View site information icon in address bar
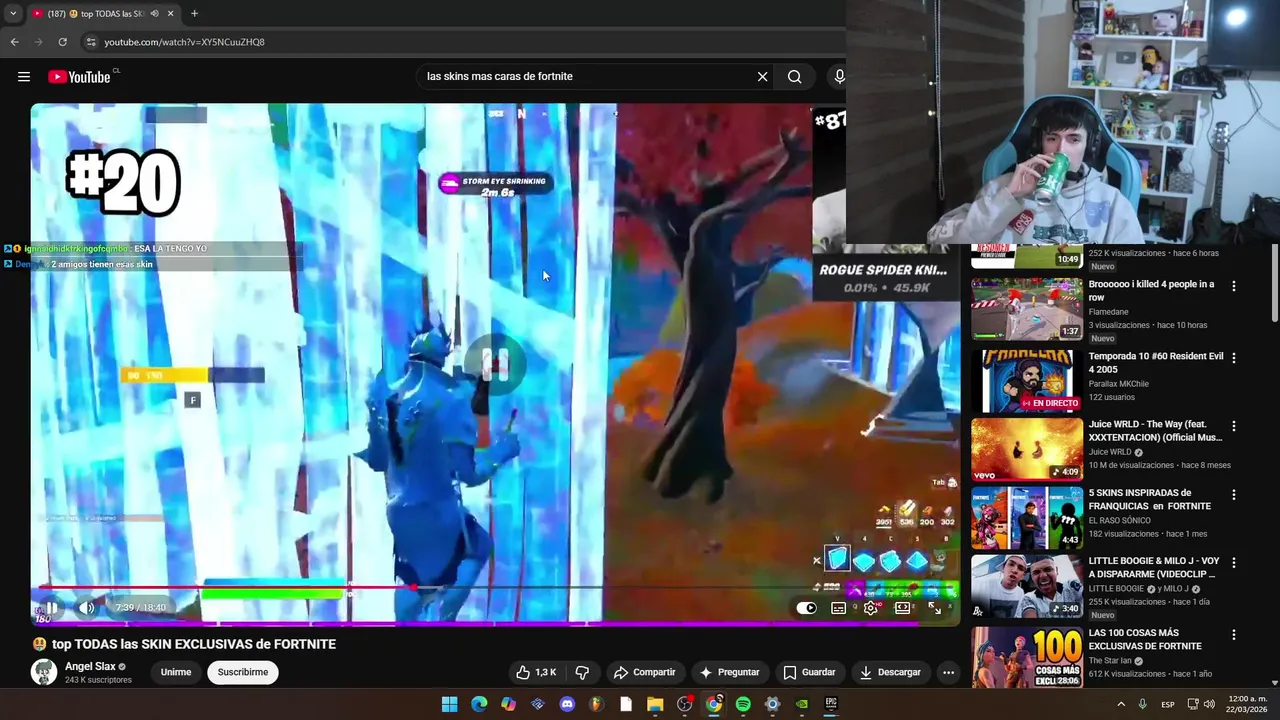This screenshot has width=1280, height=720. (x=91, y=42)
